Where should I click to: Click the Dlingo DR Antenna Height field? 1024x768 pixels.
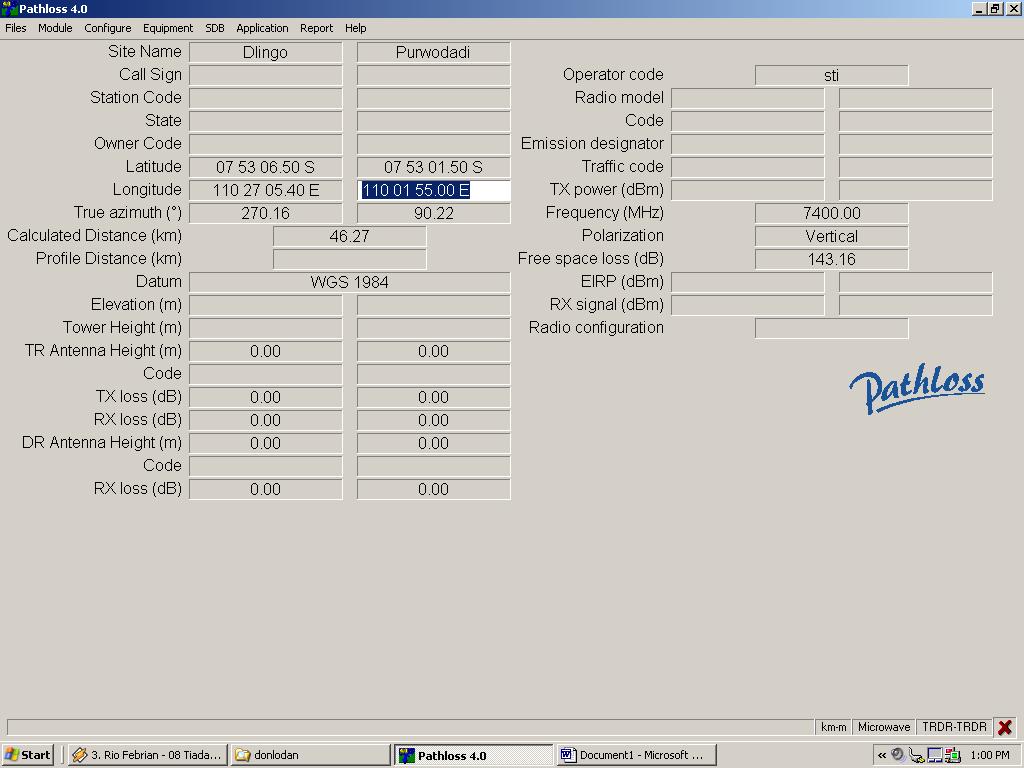265,443
